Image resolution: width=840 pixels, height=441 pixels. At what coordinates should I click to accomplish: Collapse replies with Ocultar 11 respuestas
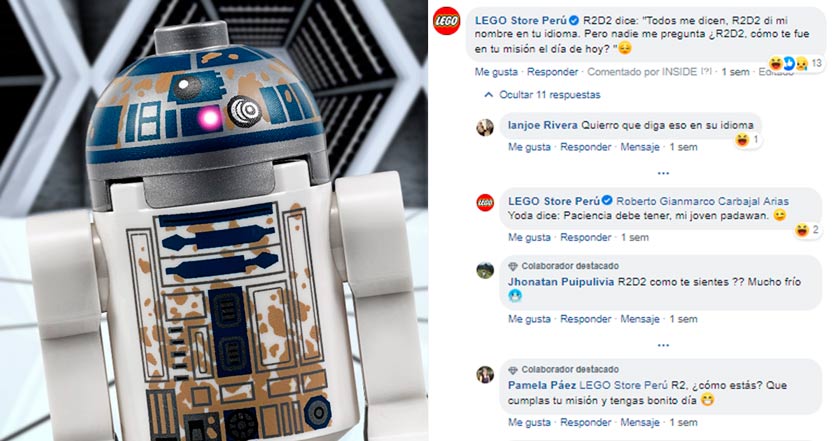[542, 95]
